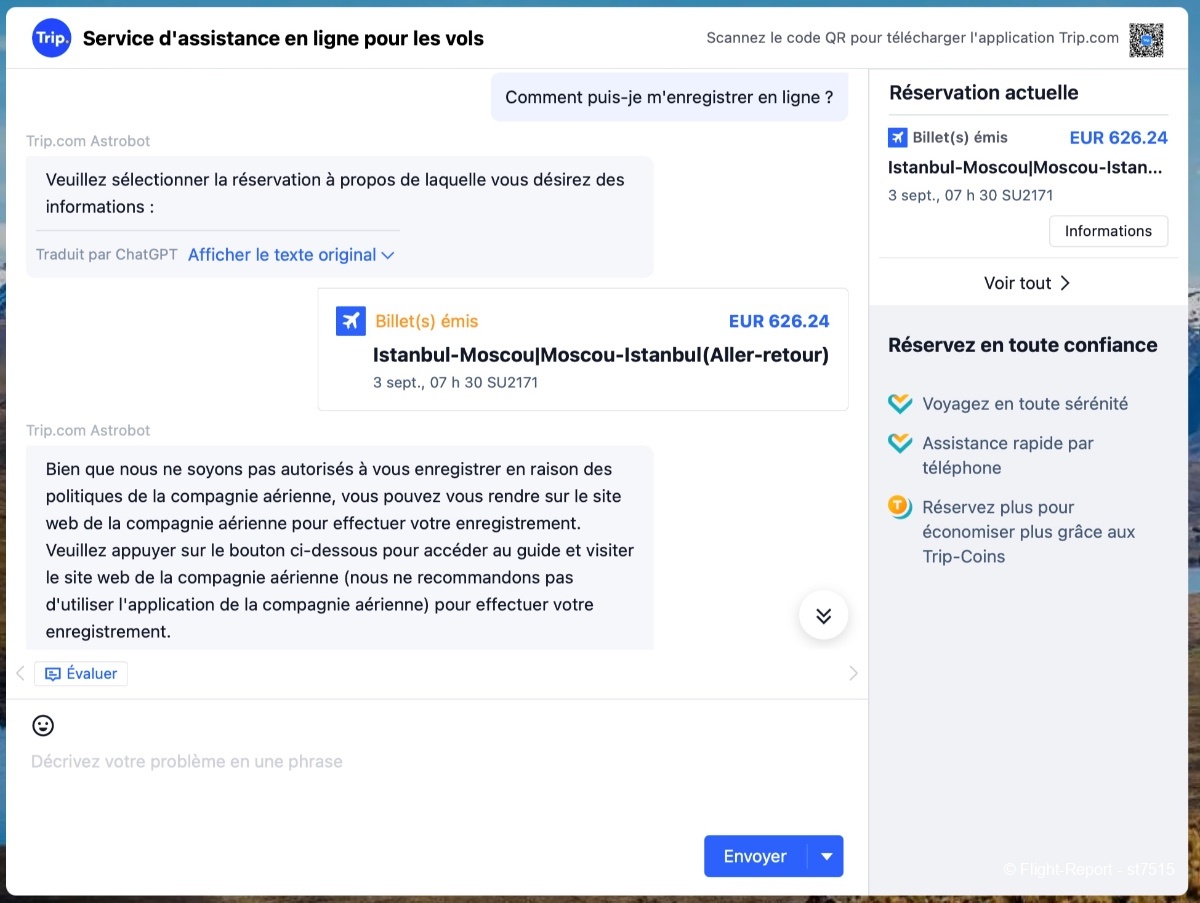Select the "Istanbul-Moscou|Moscou-Istanbul(Aller-retour)" booking card title
This screenshot has height=903, width=1200.
(601, 355)
